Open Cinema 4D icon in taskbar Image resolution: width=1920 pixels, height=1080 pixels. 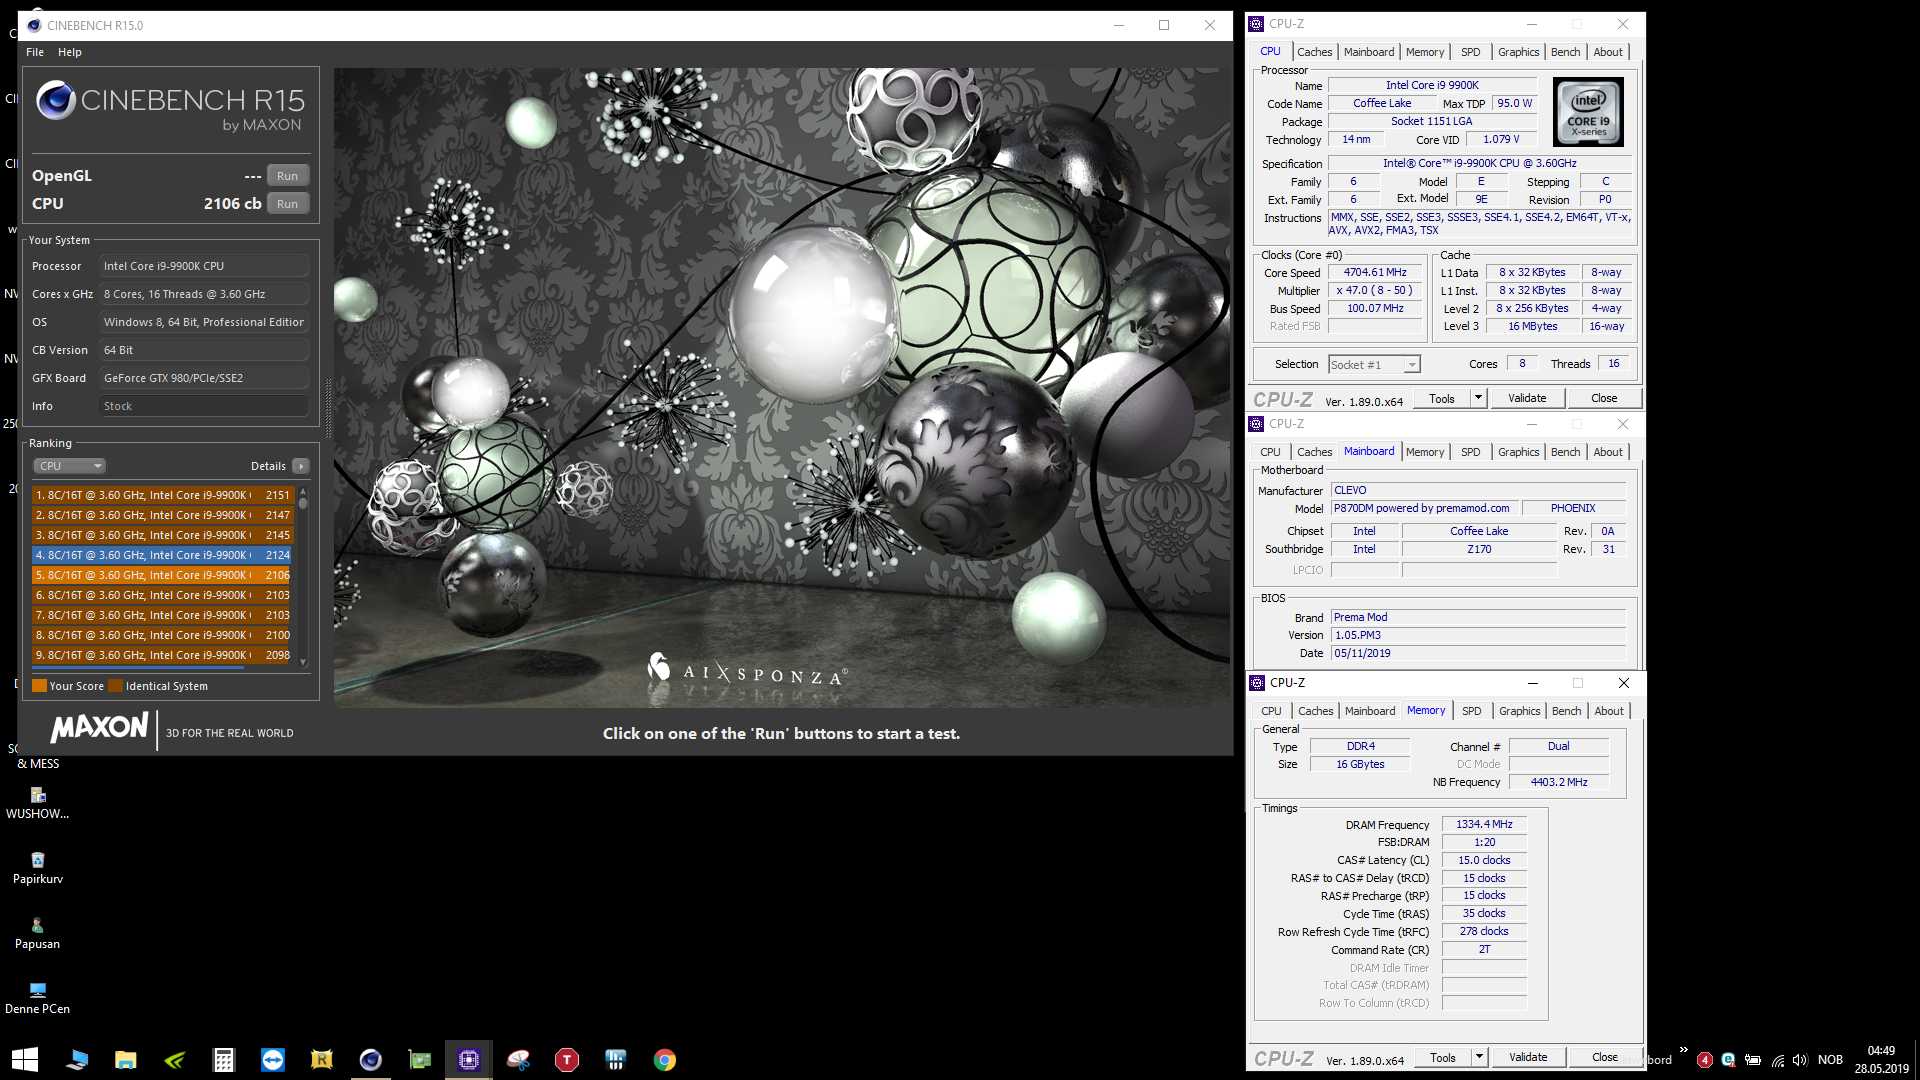(x=370, y=1060)
